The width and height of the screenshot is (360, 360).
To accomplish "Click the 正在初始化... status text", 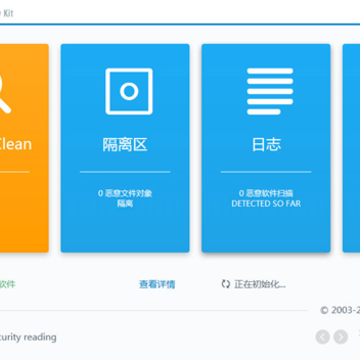I will click(260, 284).
